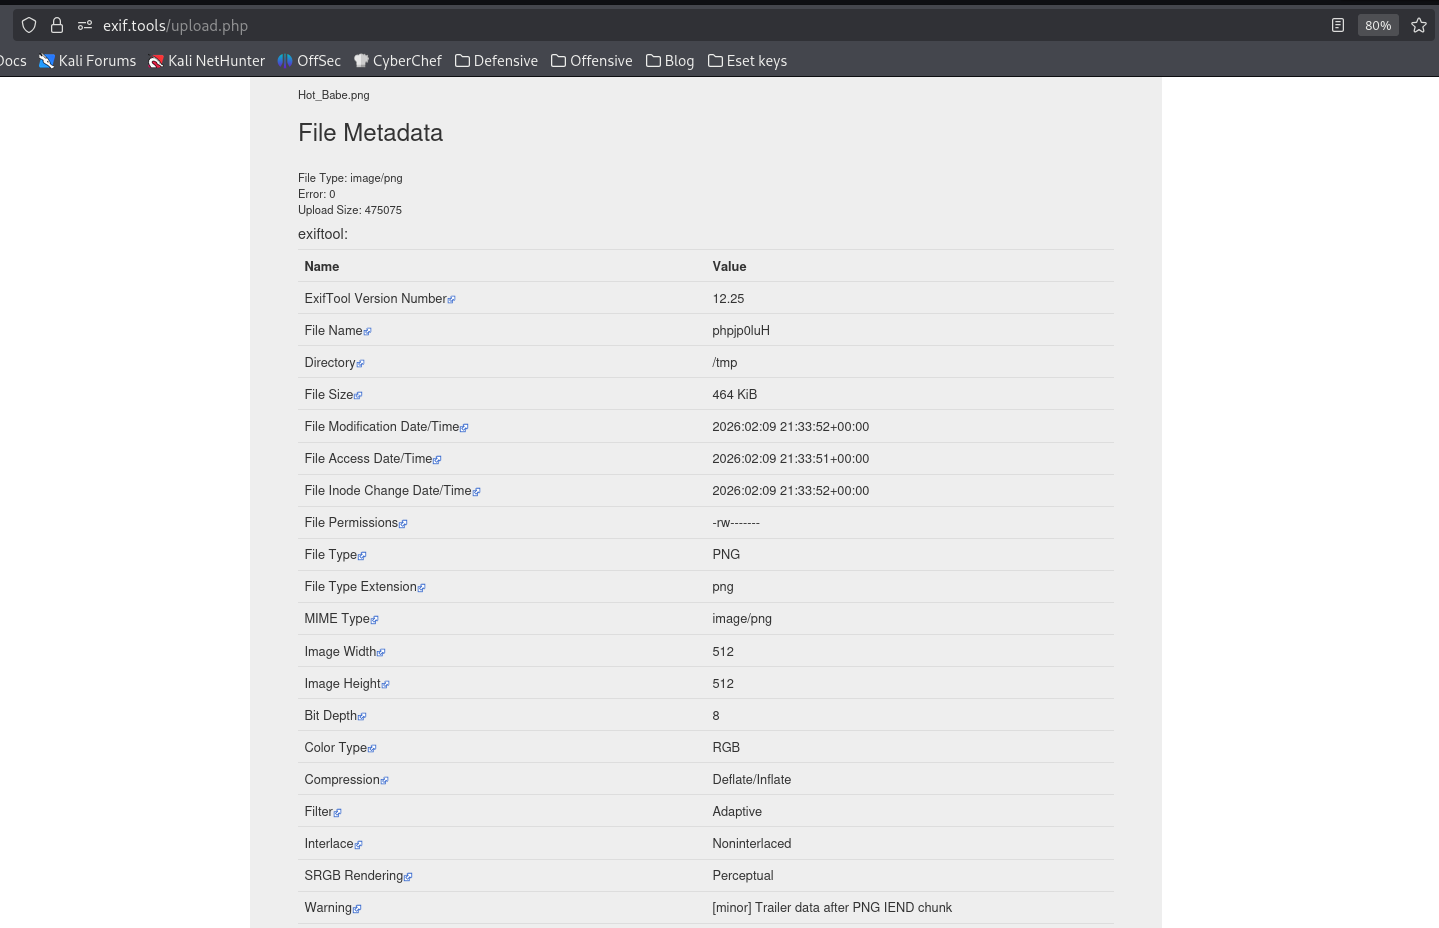Open the OffSec bookmark
Viewport: 1439px width, 928px height.
(309, 61)
